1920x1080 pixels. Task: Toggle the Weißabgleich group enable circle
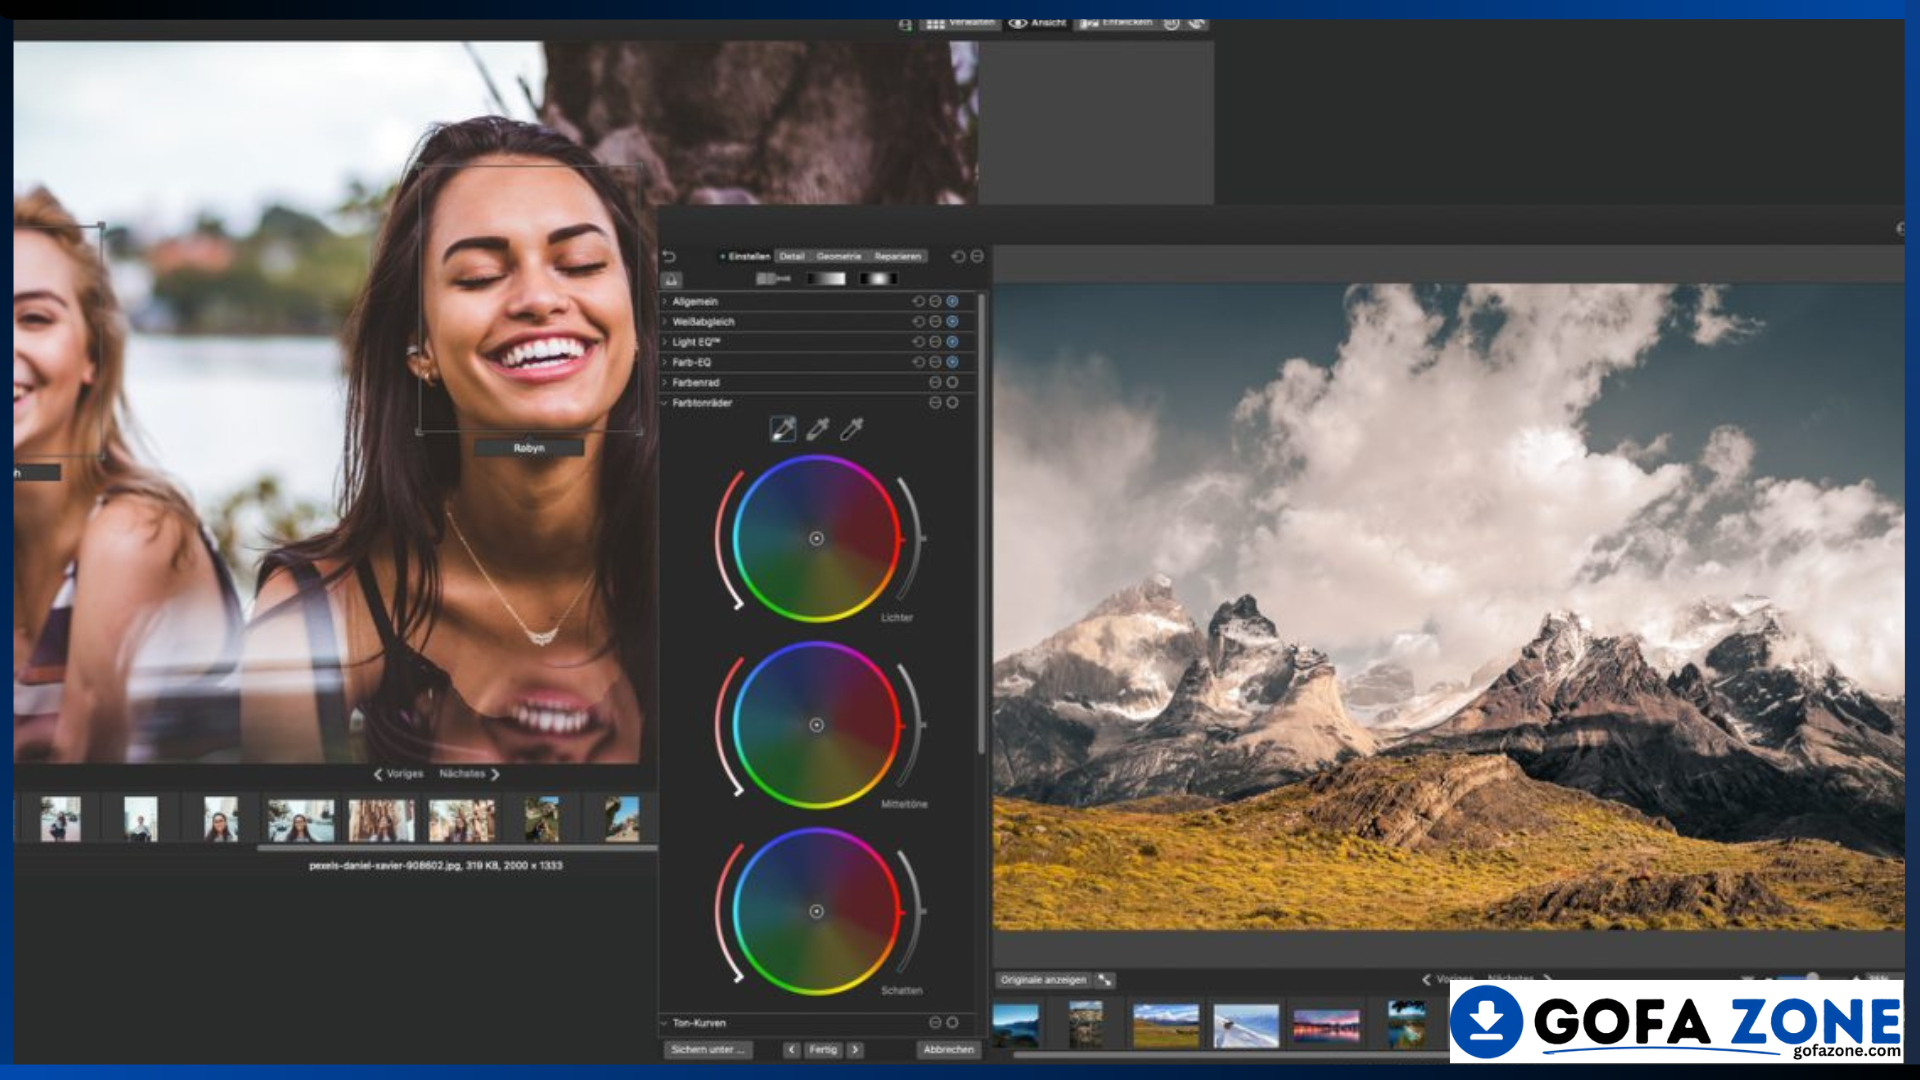pos(952,322)
